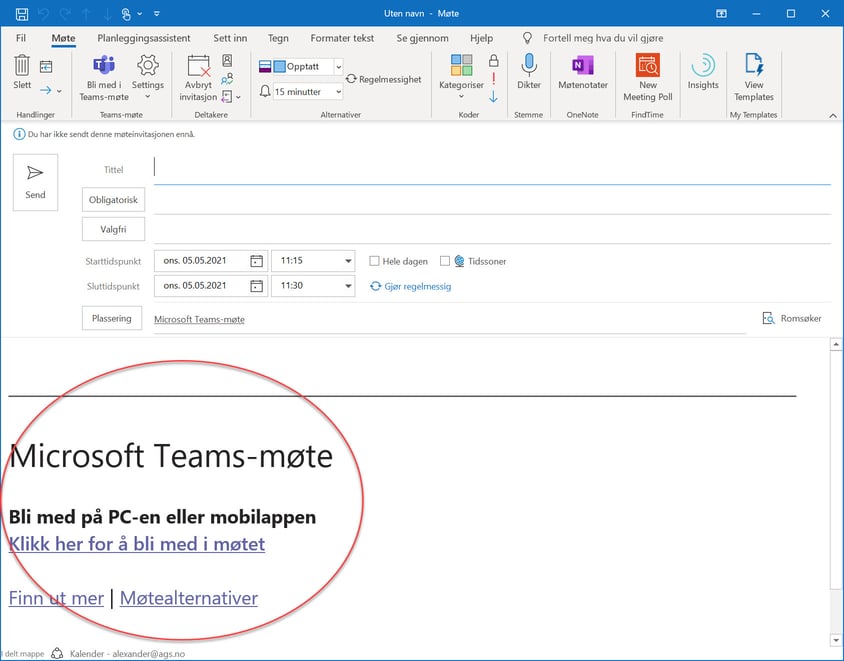Screen dimensions: 844x661
Task: Click the Save icon in the title bar
Action: (22, 13)
